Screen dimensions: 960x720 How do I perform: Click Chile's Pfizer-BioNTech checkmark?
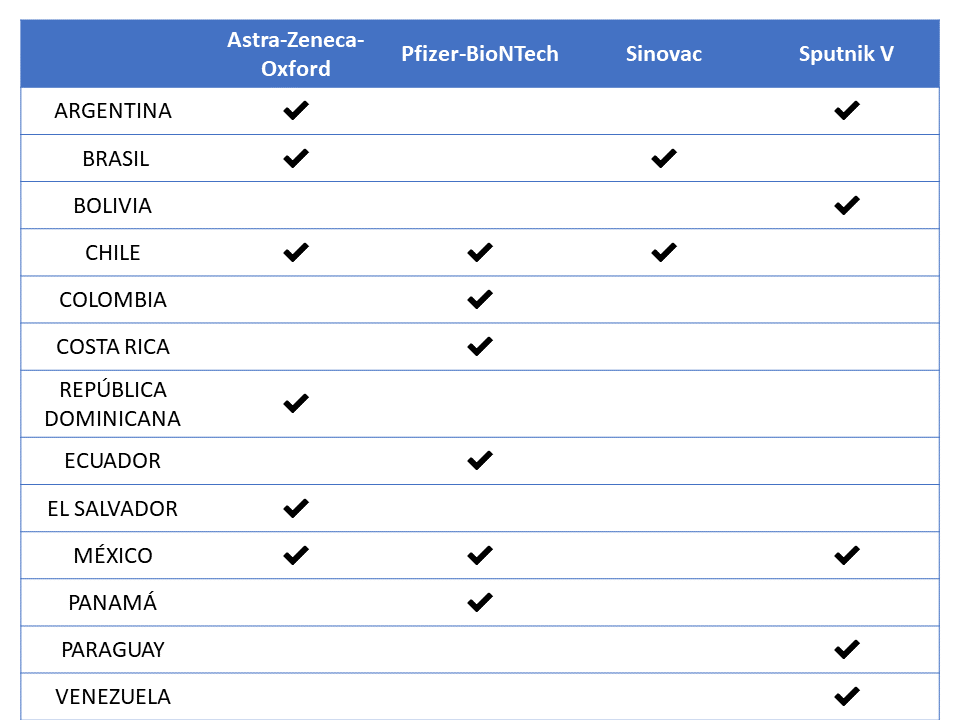click(479, 252)
